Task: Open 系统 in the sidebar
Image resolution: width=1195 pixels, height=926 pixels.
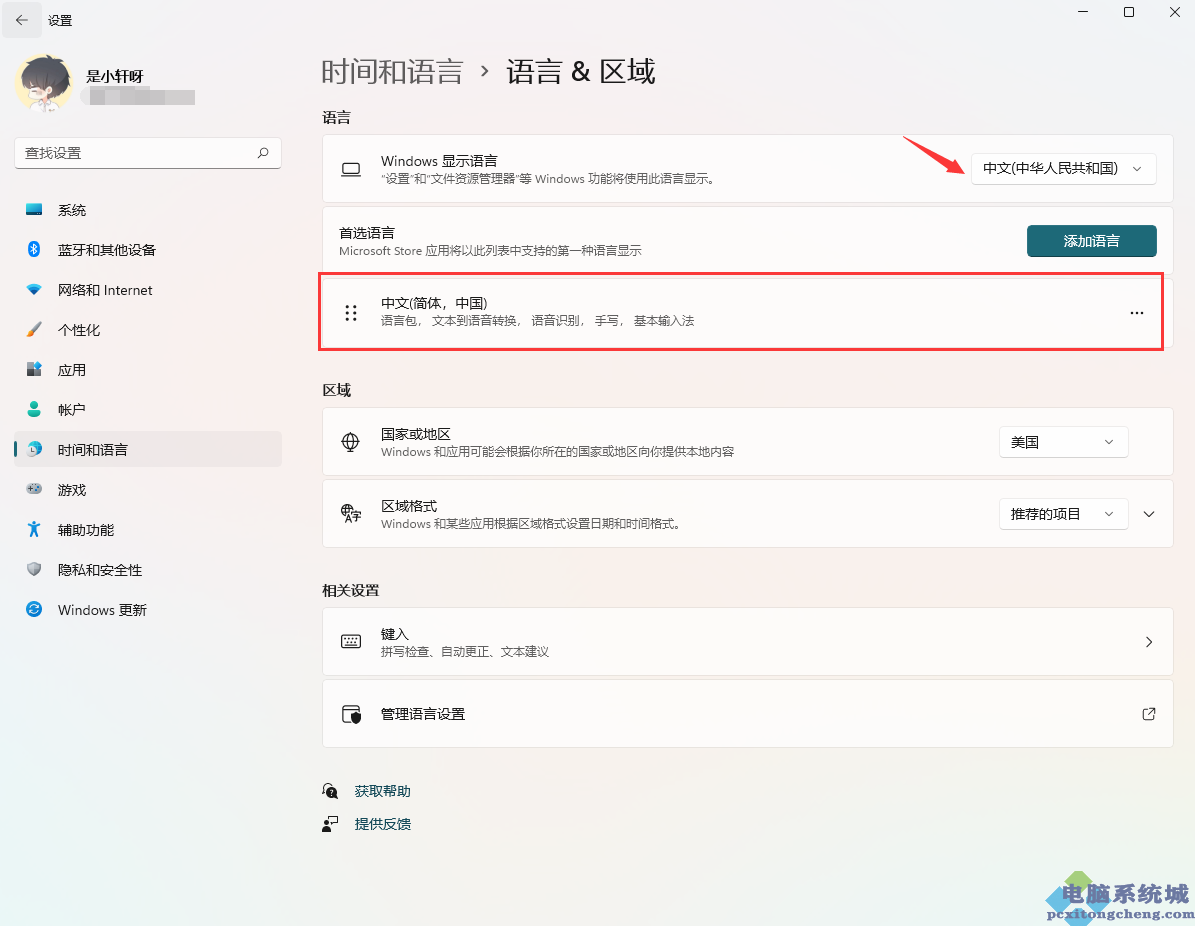Action: (148, 210)
